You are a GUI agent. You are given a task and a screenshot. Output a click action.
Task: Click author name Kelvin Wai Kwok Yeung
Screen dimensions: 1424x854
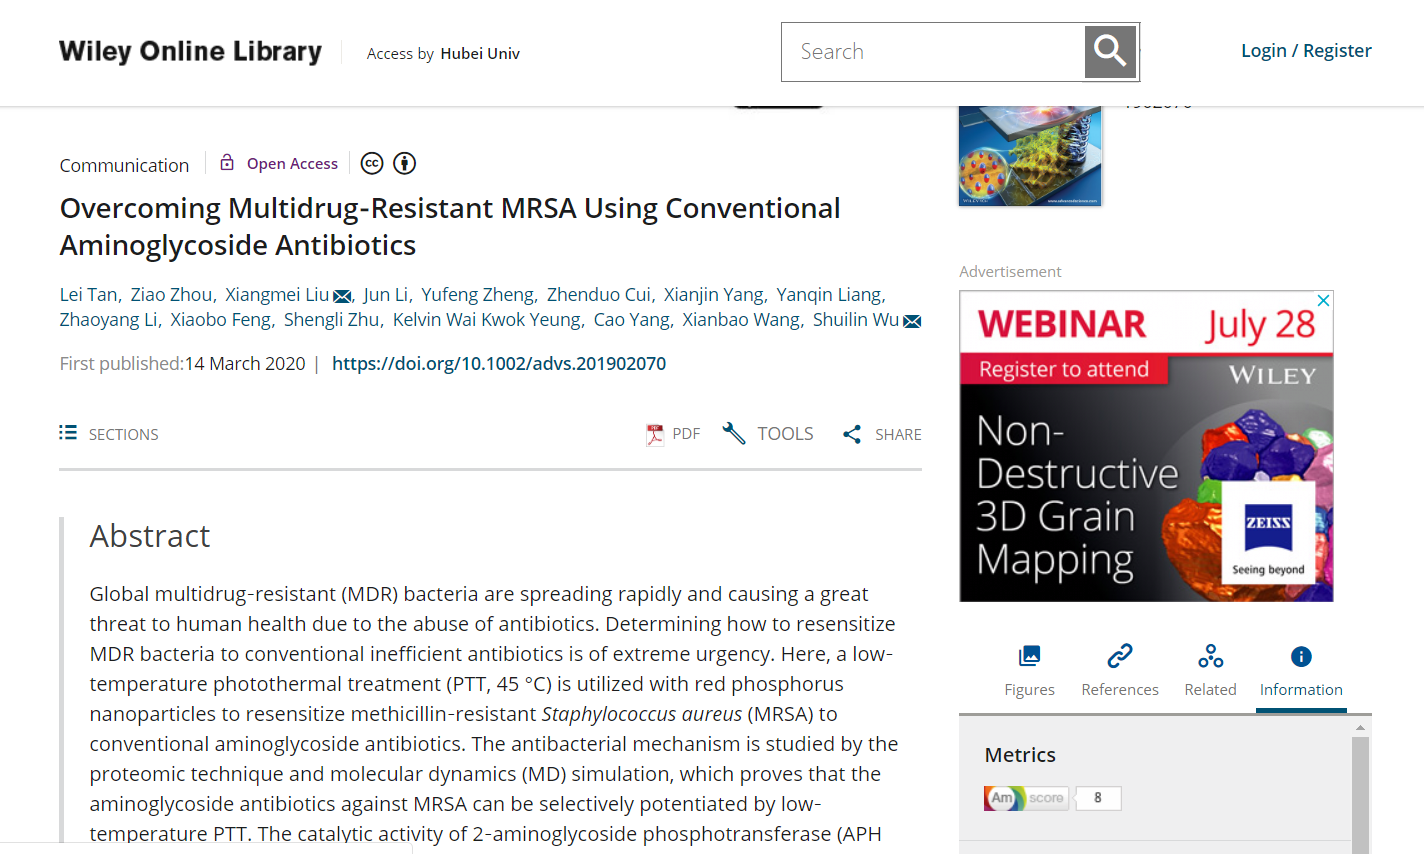(x=486, y=320)
